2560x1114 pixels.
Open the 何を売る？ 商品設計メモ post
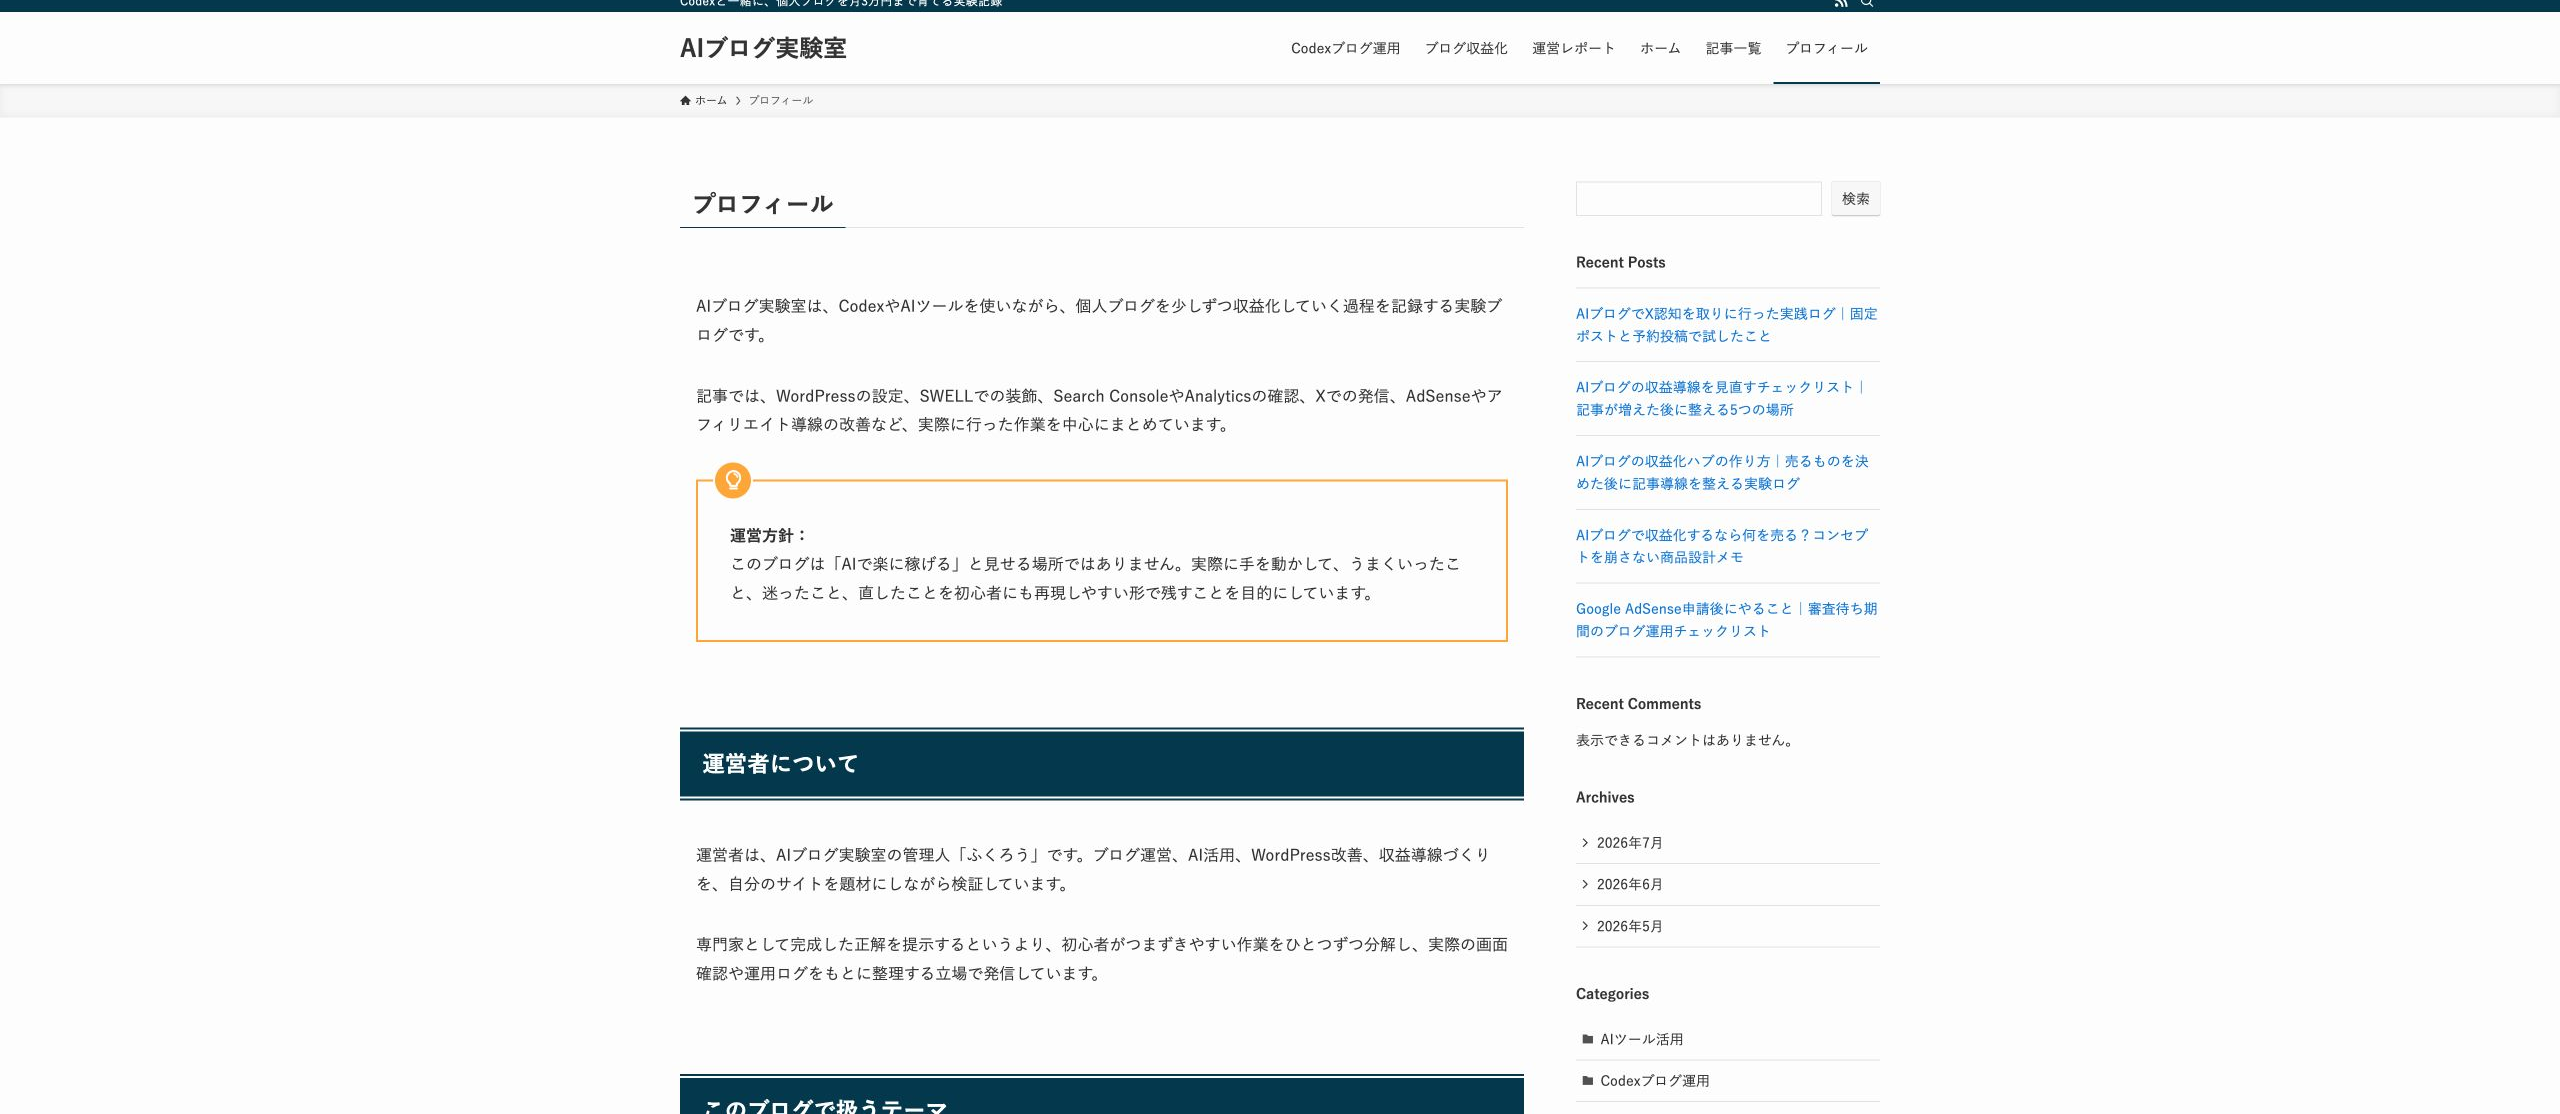[x=1722, y=546]
